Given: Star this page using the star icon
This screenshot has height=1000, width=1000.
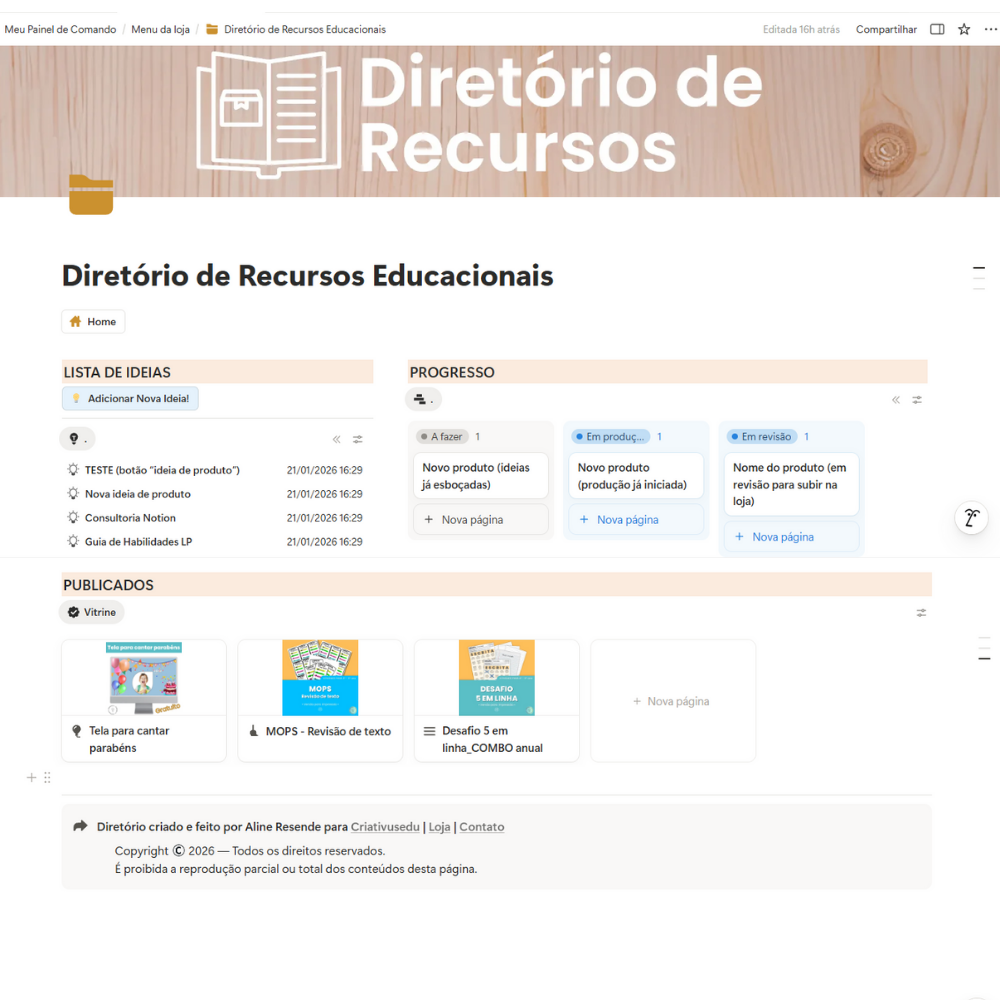Looking at the screenshot, I should point(963,29).
